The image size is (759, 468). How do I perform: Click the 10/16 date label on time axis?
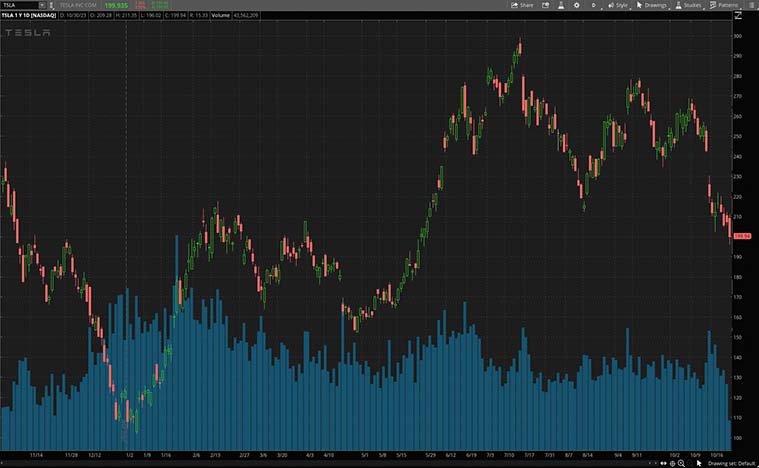point(716,455)
